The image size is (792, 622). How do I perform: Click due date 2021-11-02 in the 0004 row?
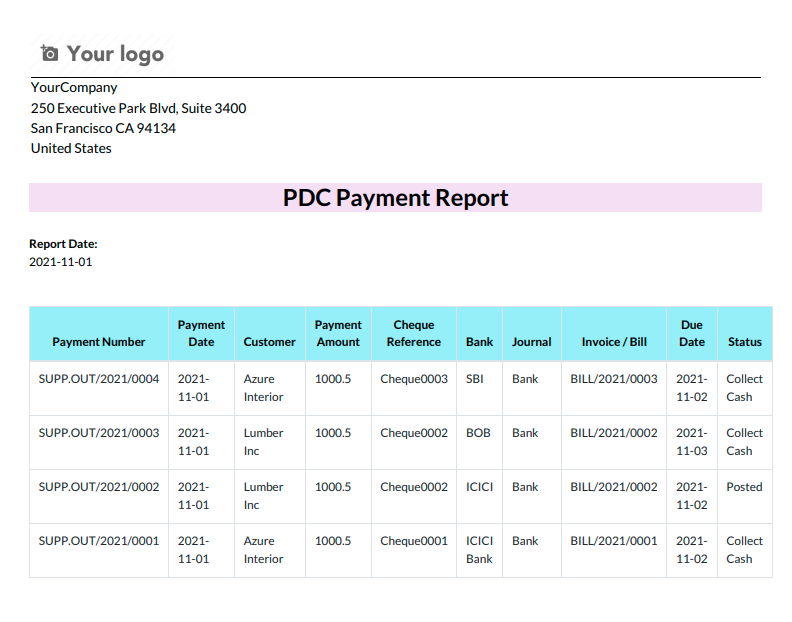[x=692, y=388]
